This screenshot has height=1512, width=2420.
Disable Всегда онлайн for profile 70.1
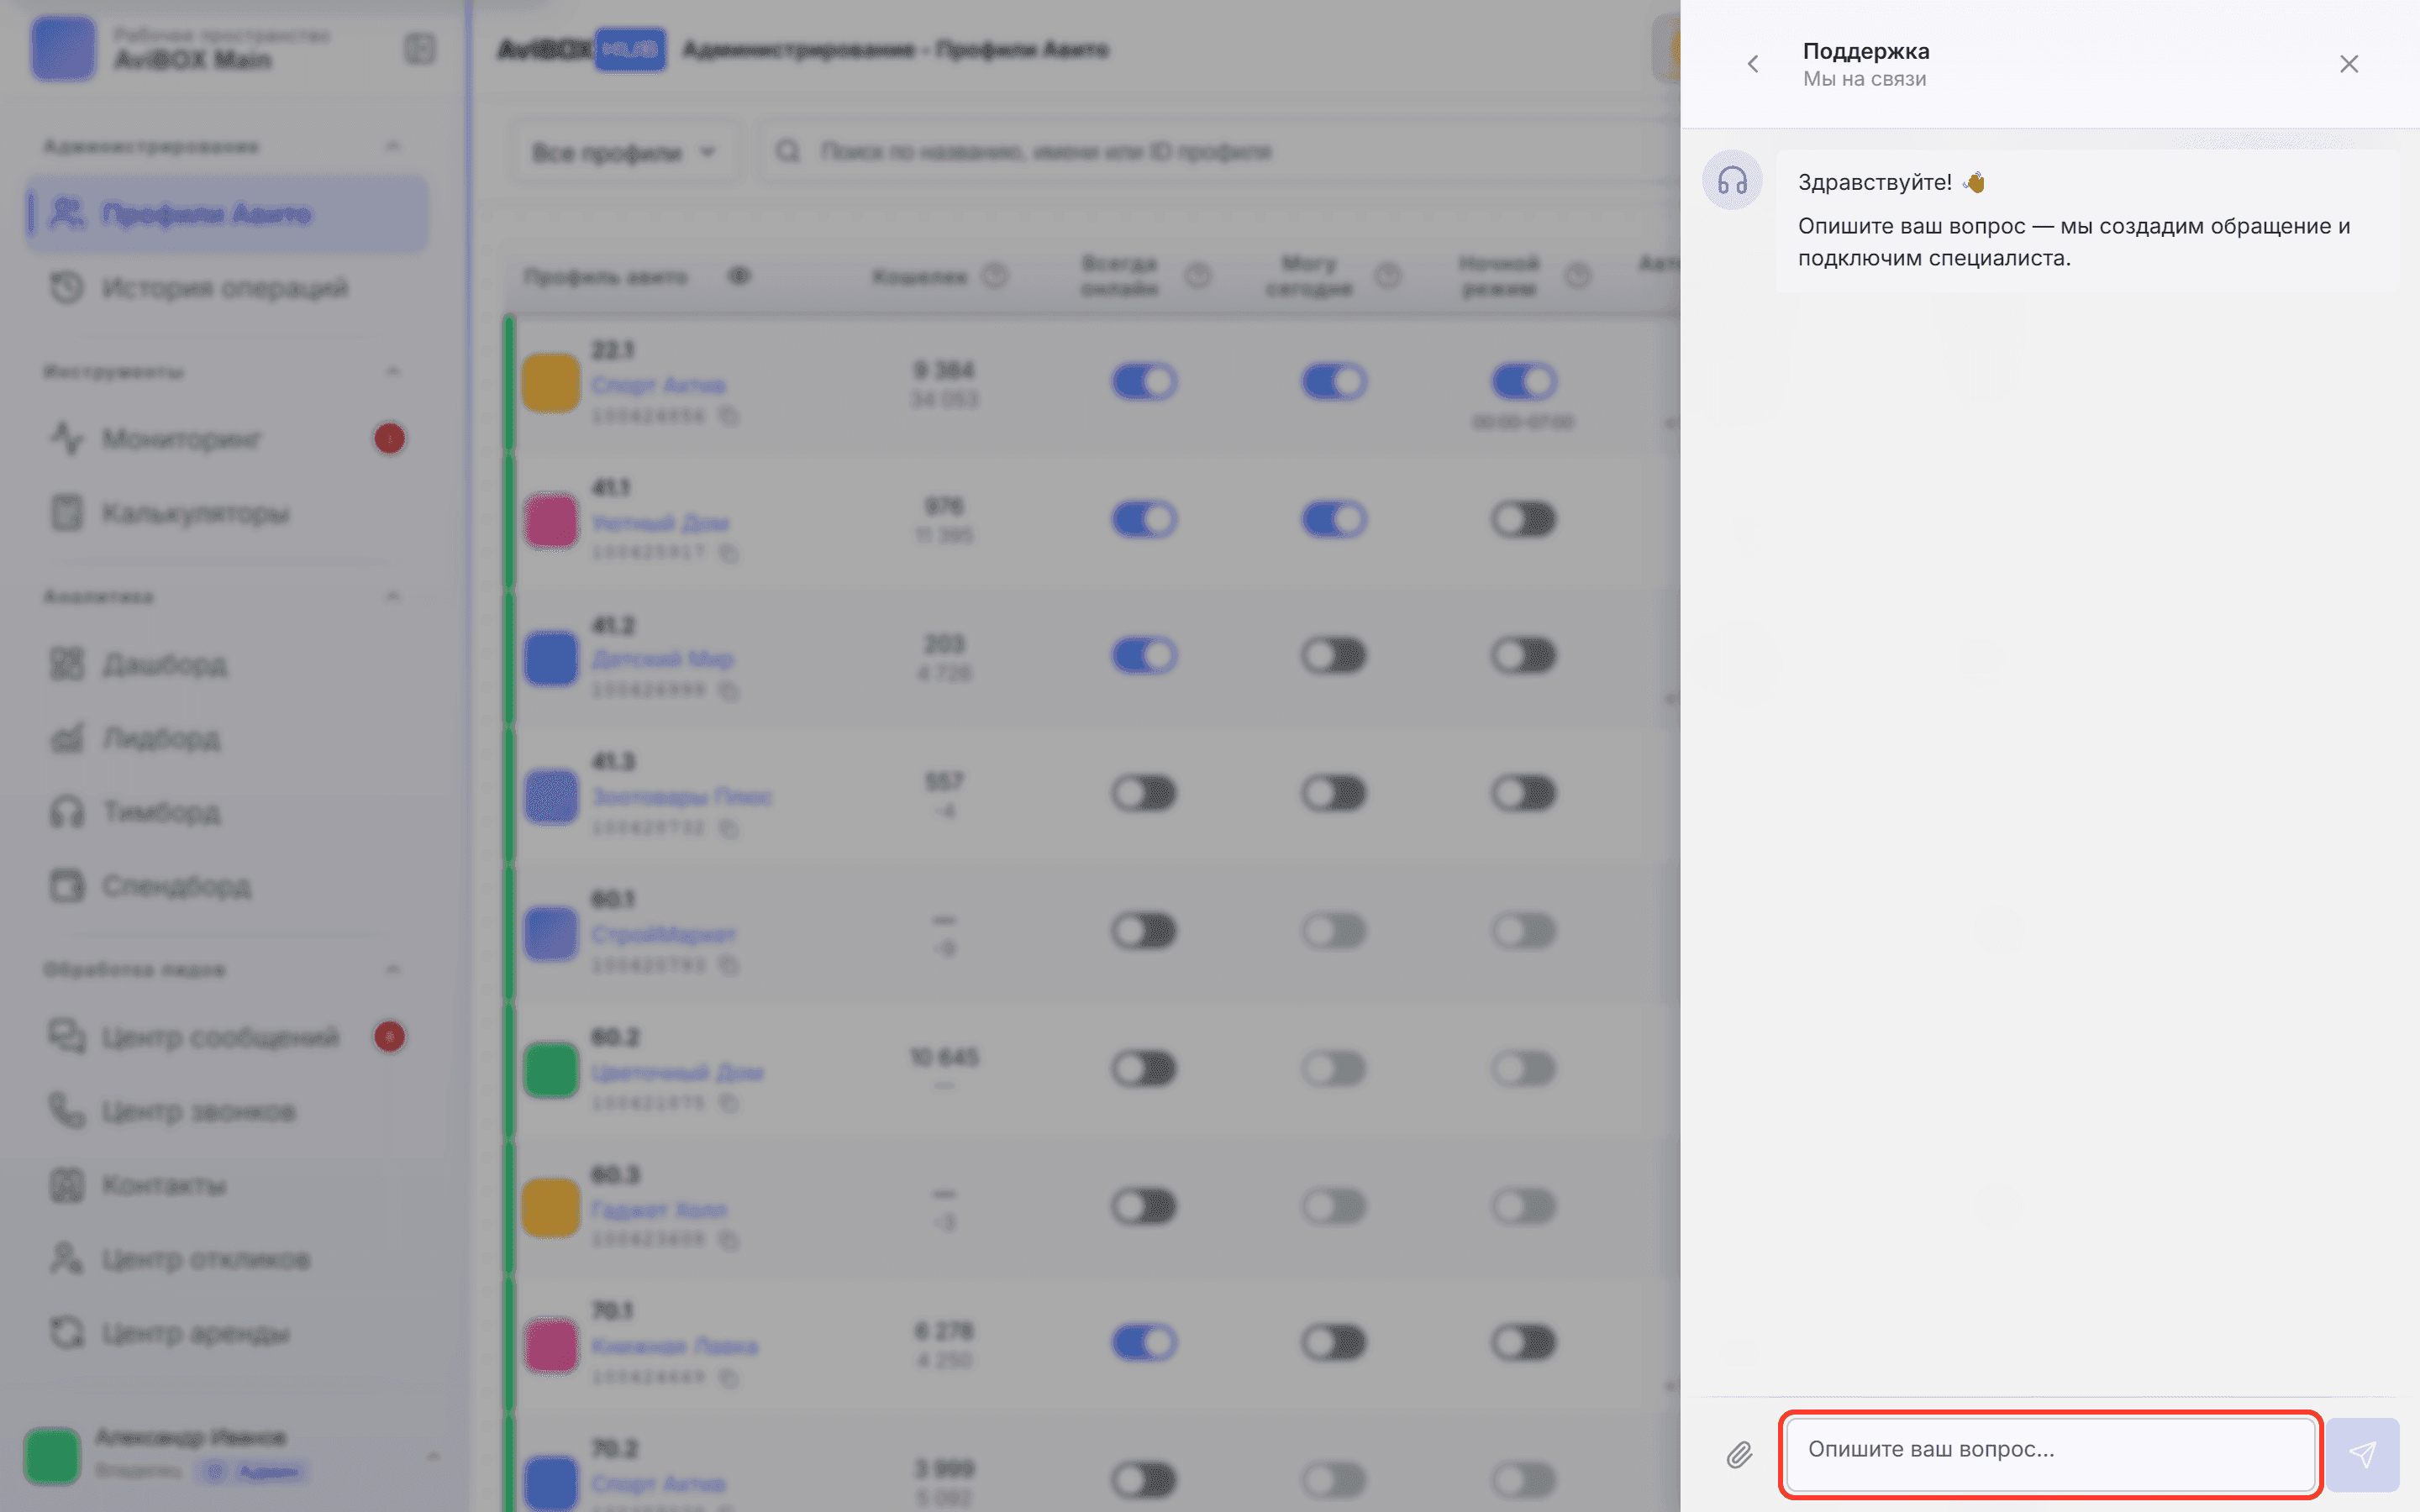point(1144,1343)
